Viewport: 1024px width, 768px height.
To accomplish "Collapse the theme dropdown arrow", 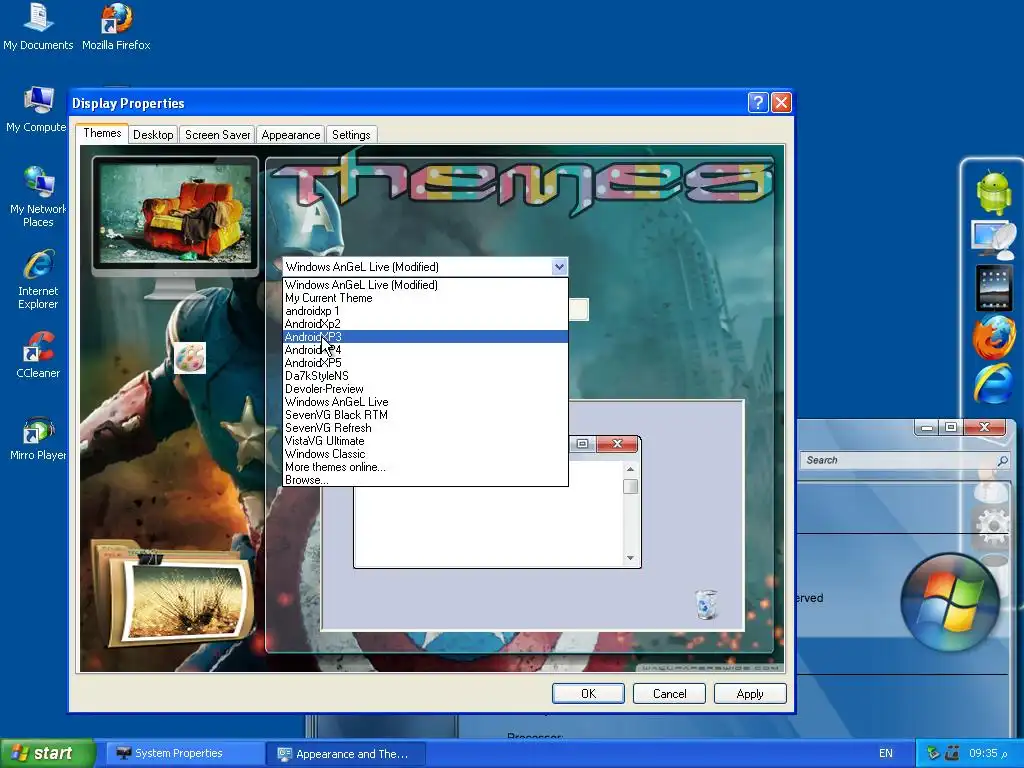I will 559,266.
